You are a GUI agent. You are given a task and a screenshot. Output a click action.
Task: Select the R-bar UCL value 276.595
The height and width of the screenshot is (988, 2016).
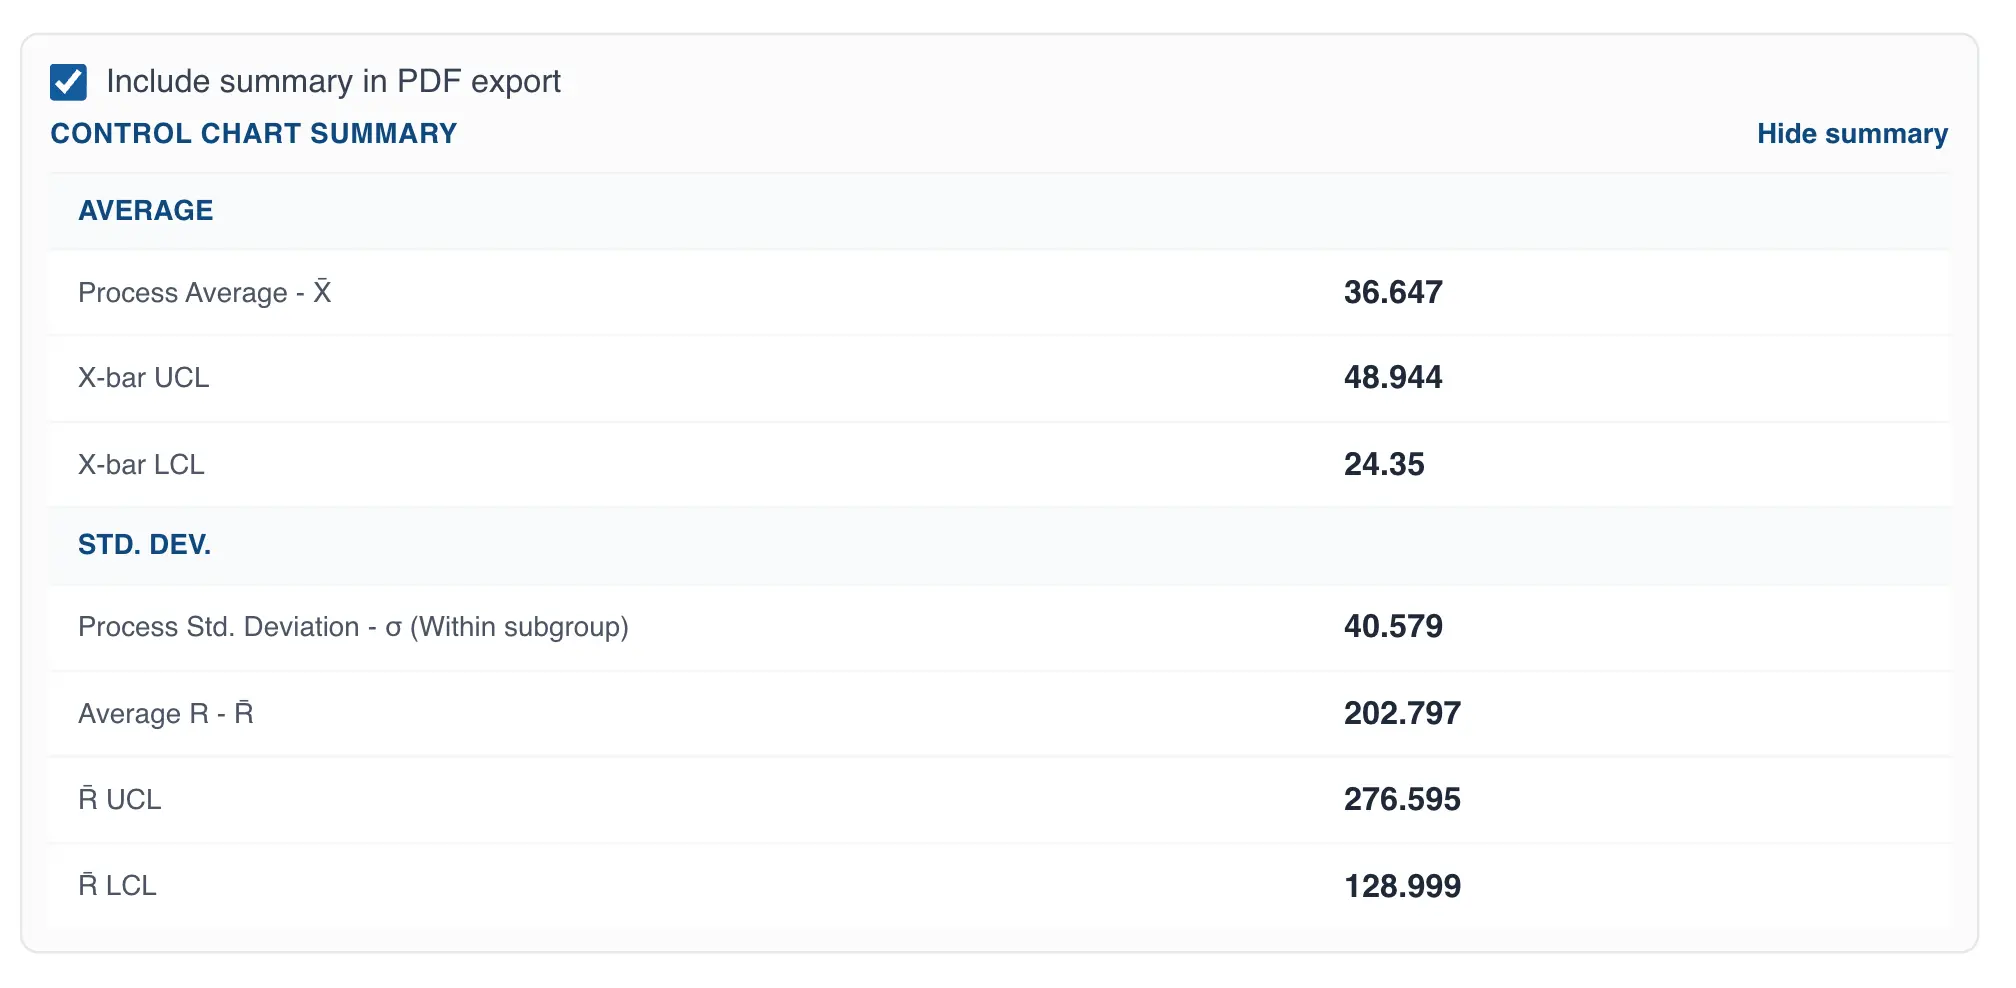tap(1401, 800)
